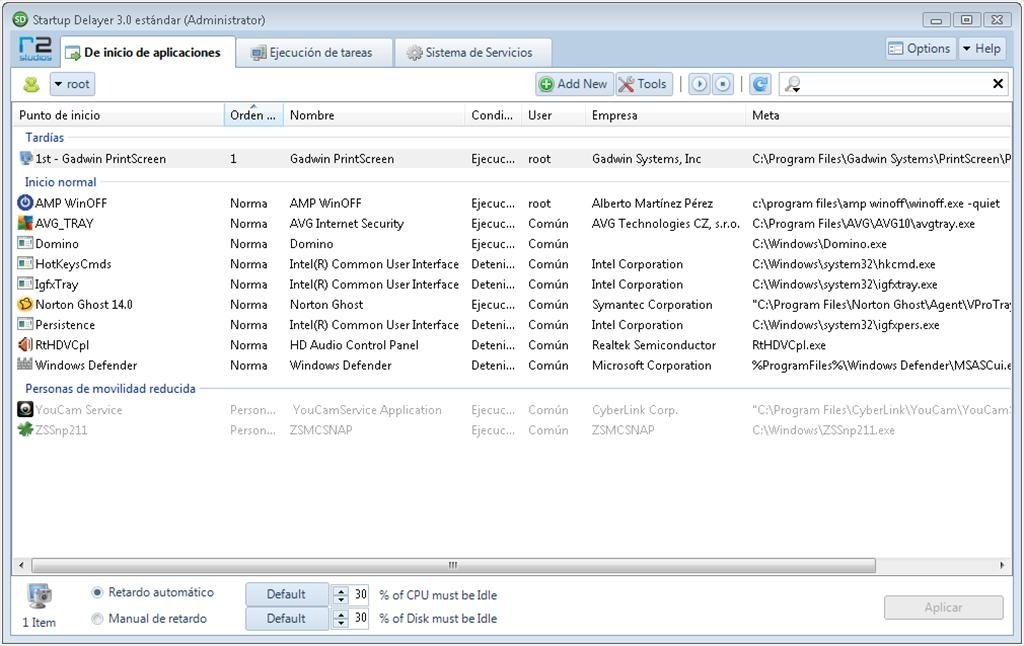This screenshot has width=1024, height=646.
Task: Click the Startup Delayer title bar icon
Action: tap(20, 20)
